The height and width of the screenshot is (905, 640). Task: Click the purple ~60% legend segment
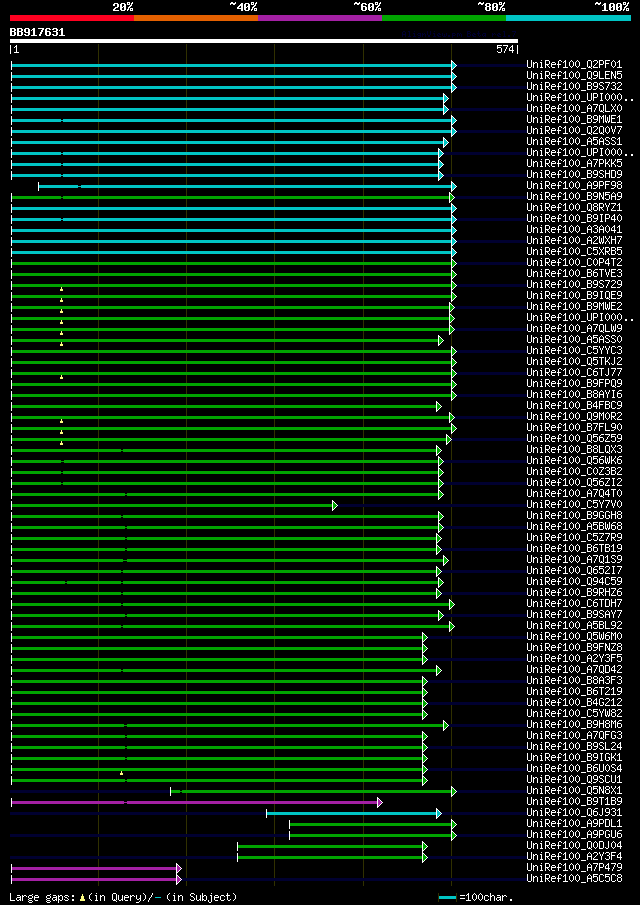coord(320,18)
